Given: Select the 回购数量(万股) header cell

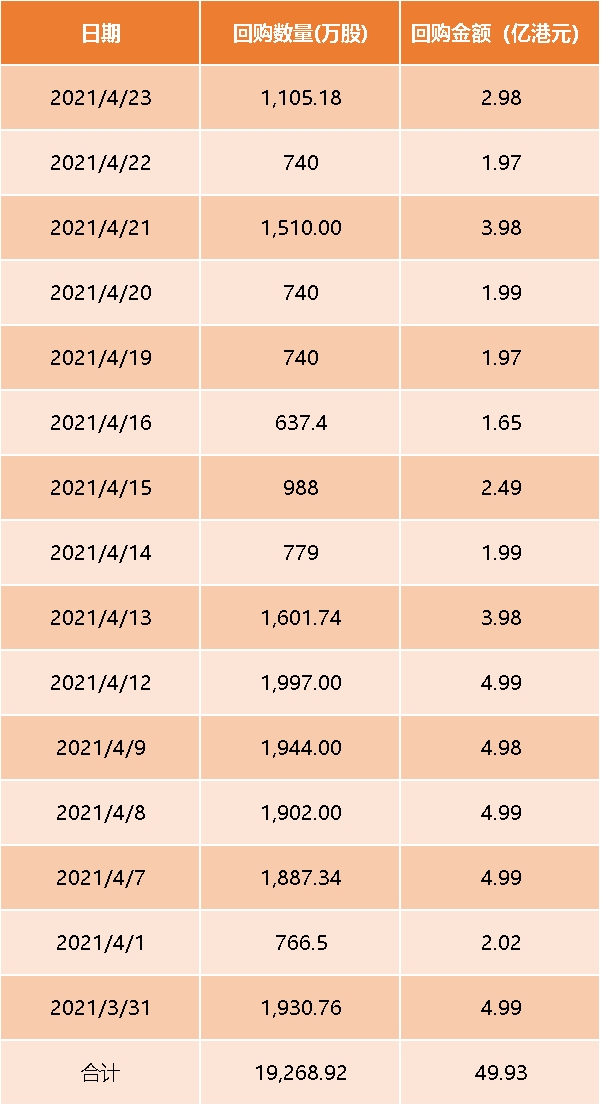Looking at the screenshot, I should pyautogui.click(x=300, y=33).
